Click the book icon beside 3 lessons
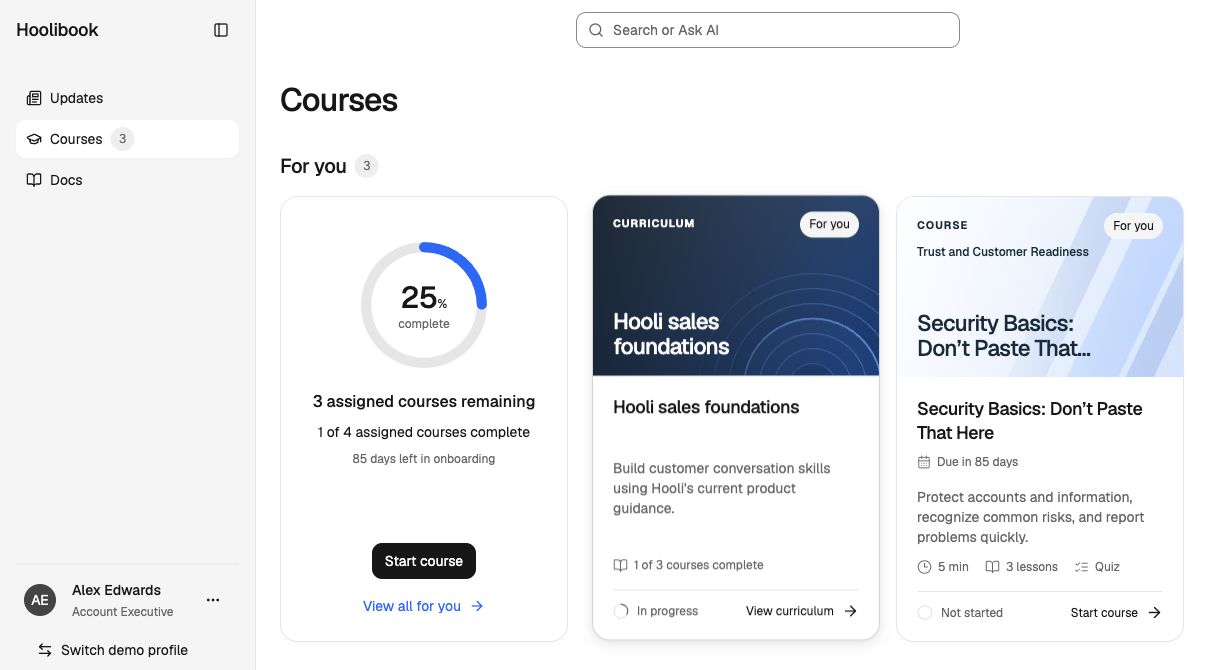The height and width of the screenshot is (670, 1220). pyautogui.click(x=992, y=567)
